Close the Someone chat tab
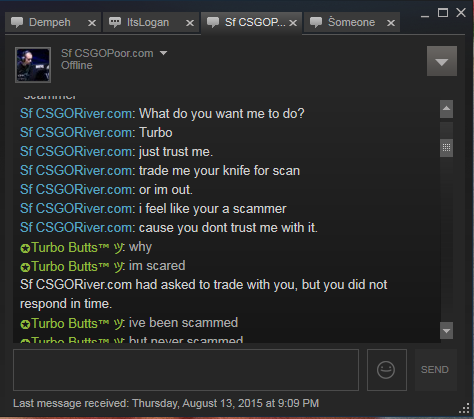The height and width of the screenshot is (419, 474). coord(391,23)
